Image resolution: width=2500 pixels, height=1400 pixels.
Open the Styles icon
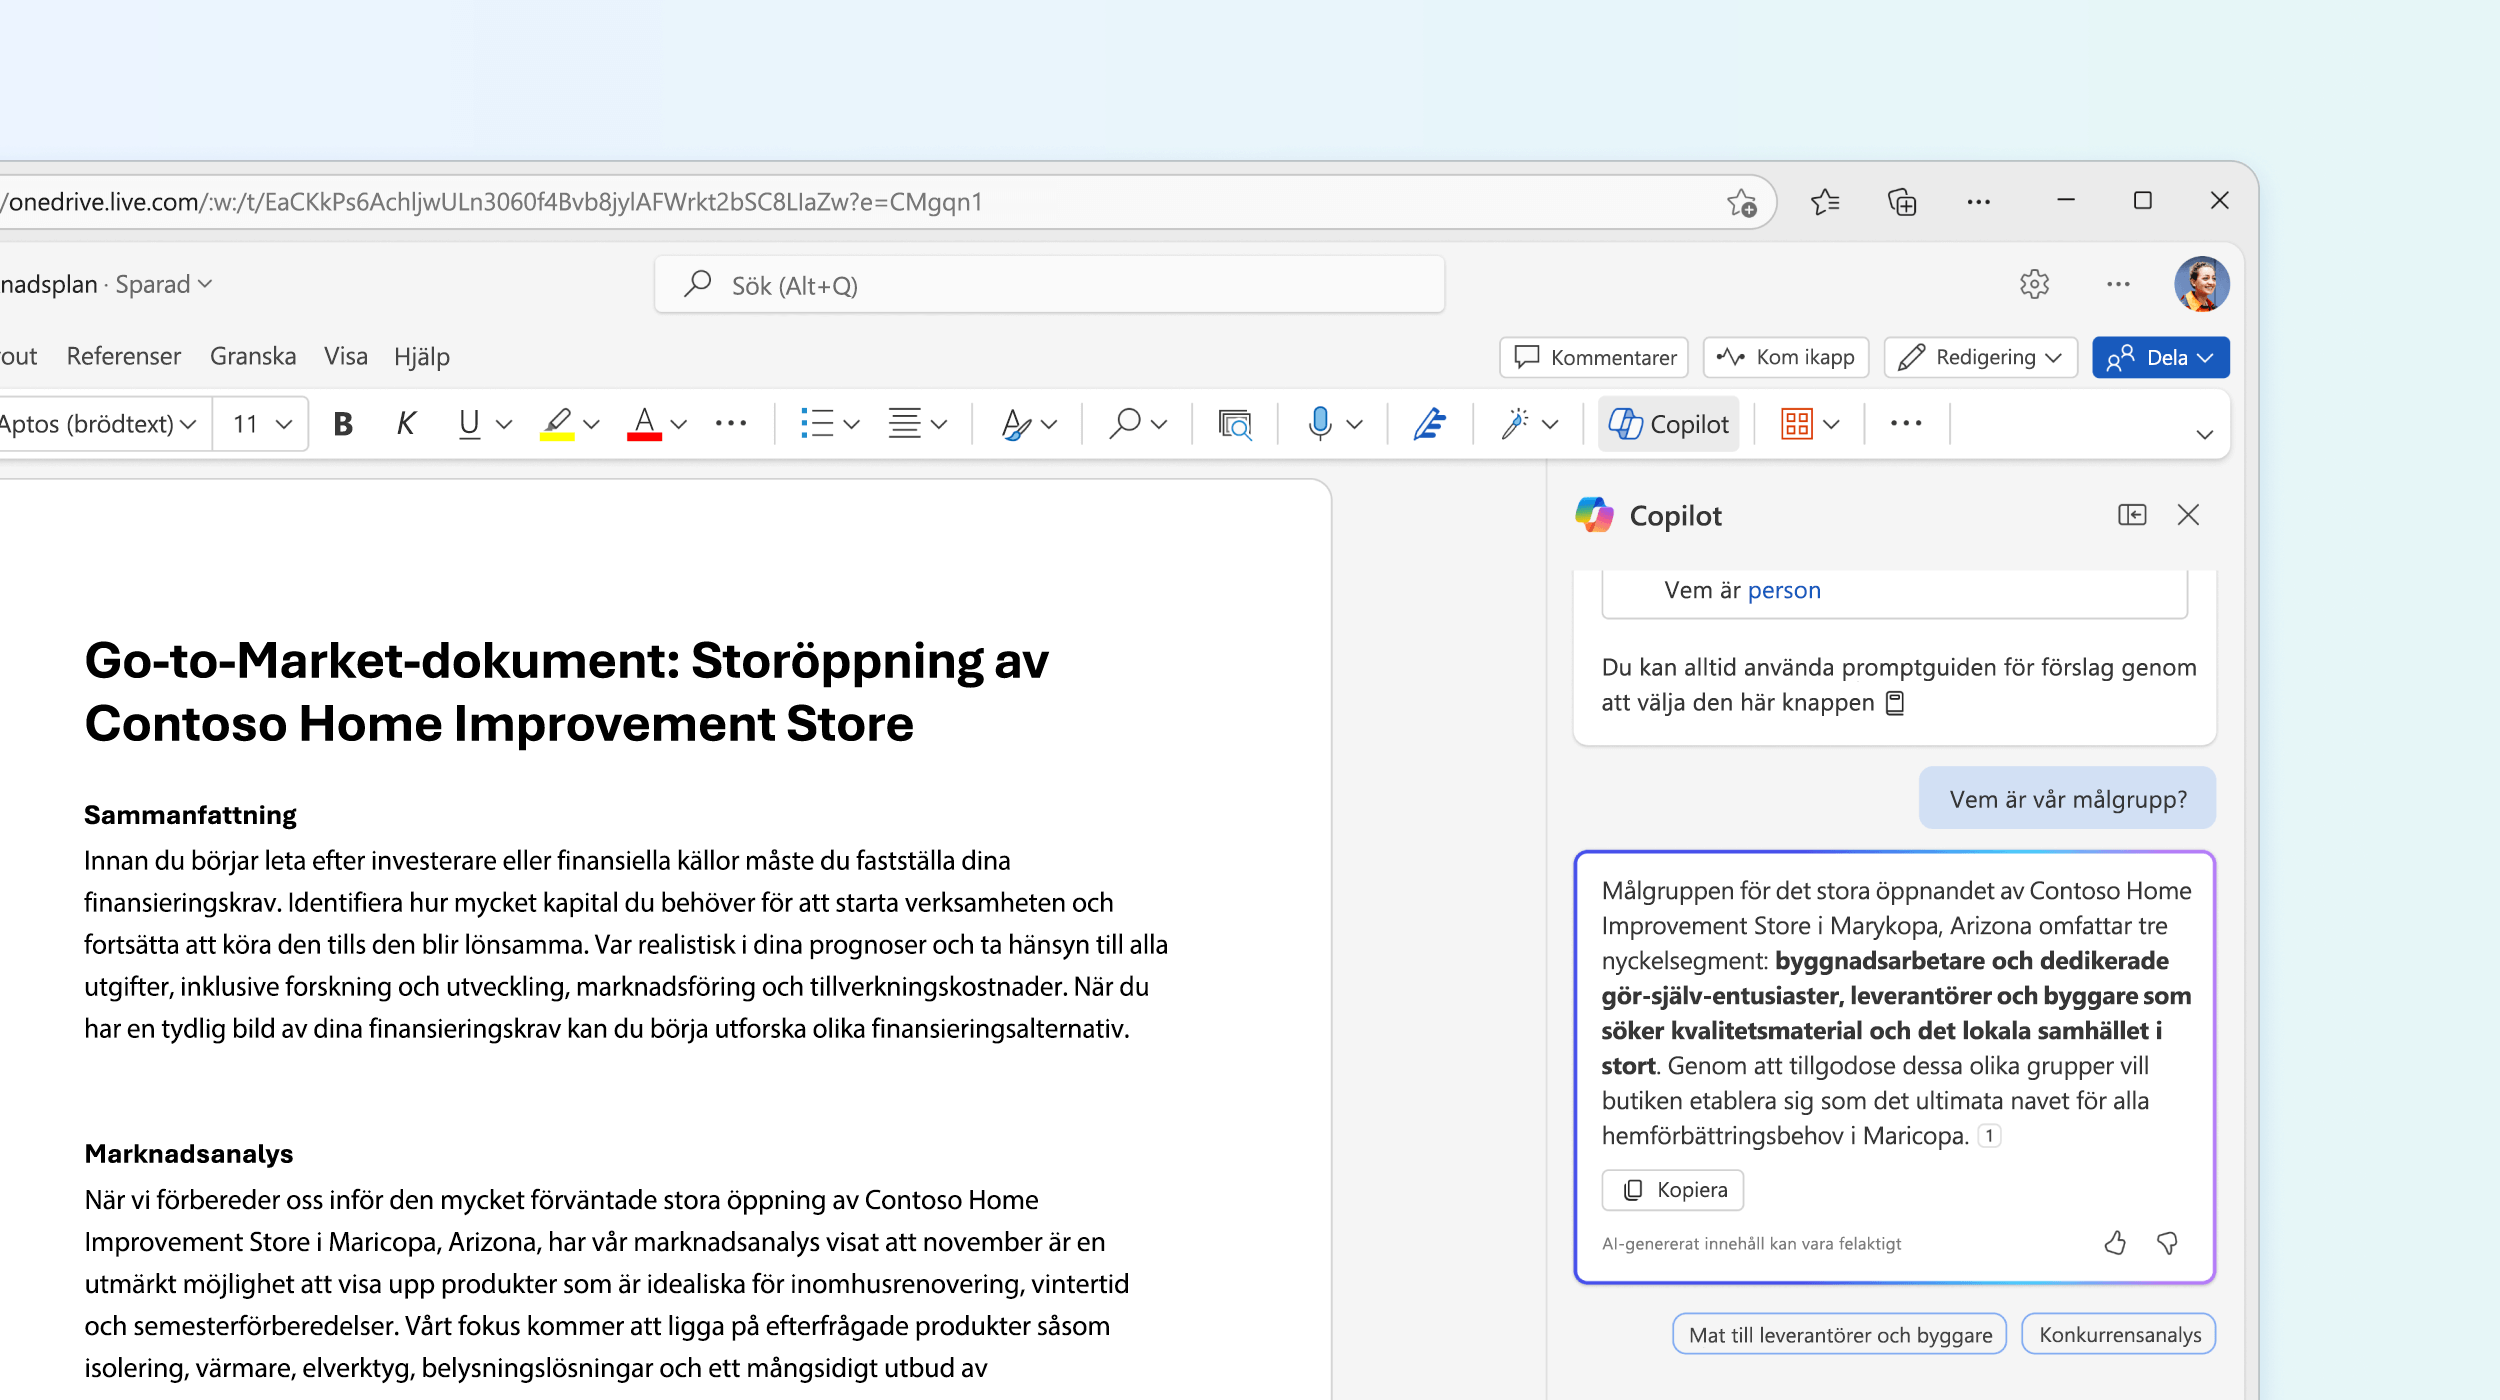tap(1016, 424)
